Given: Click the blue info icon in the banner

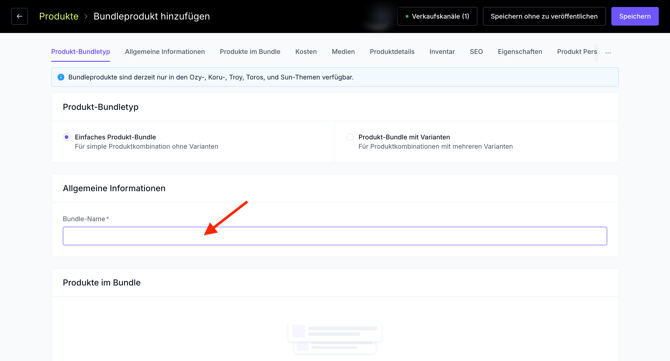Looking at the screenshot, I should point(61,77).
